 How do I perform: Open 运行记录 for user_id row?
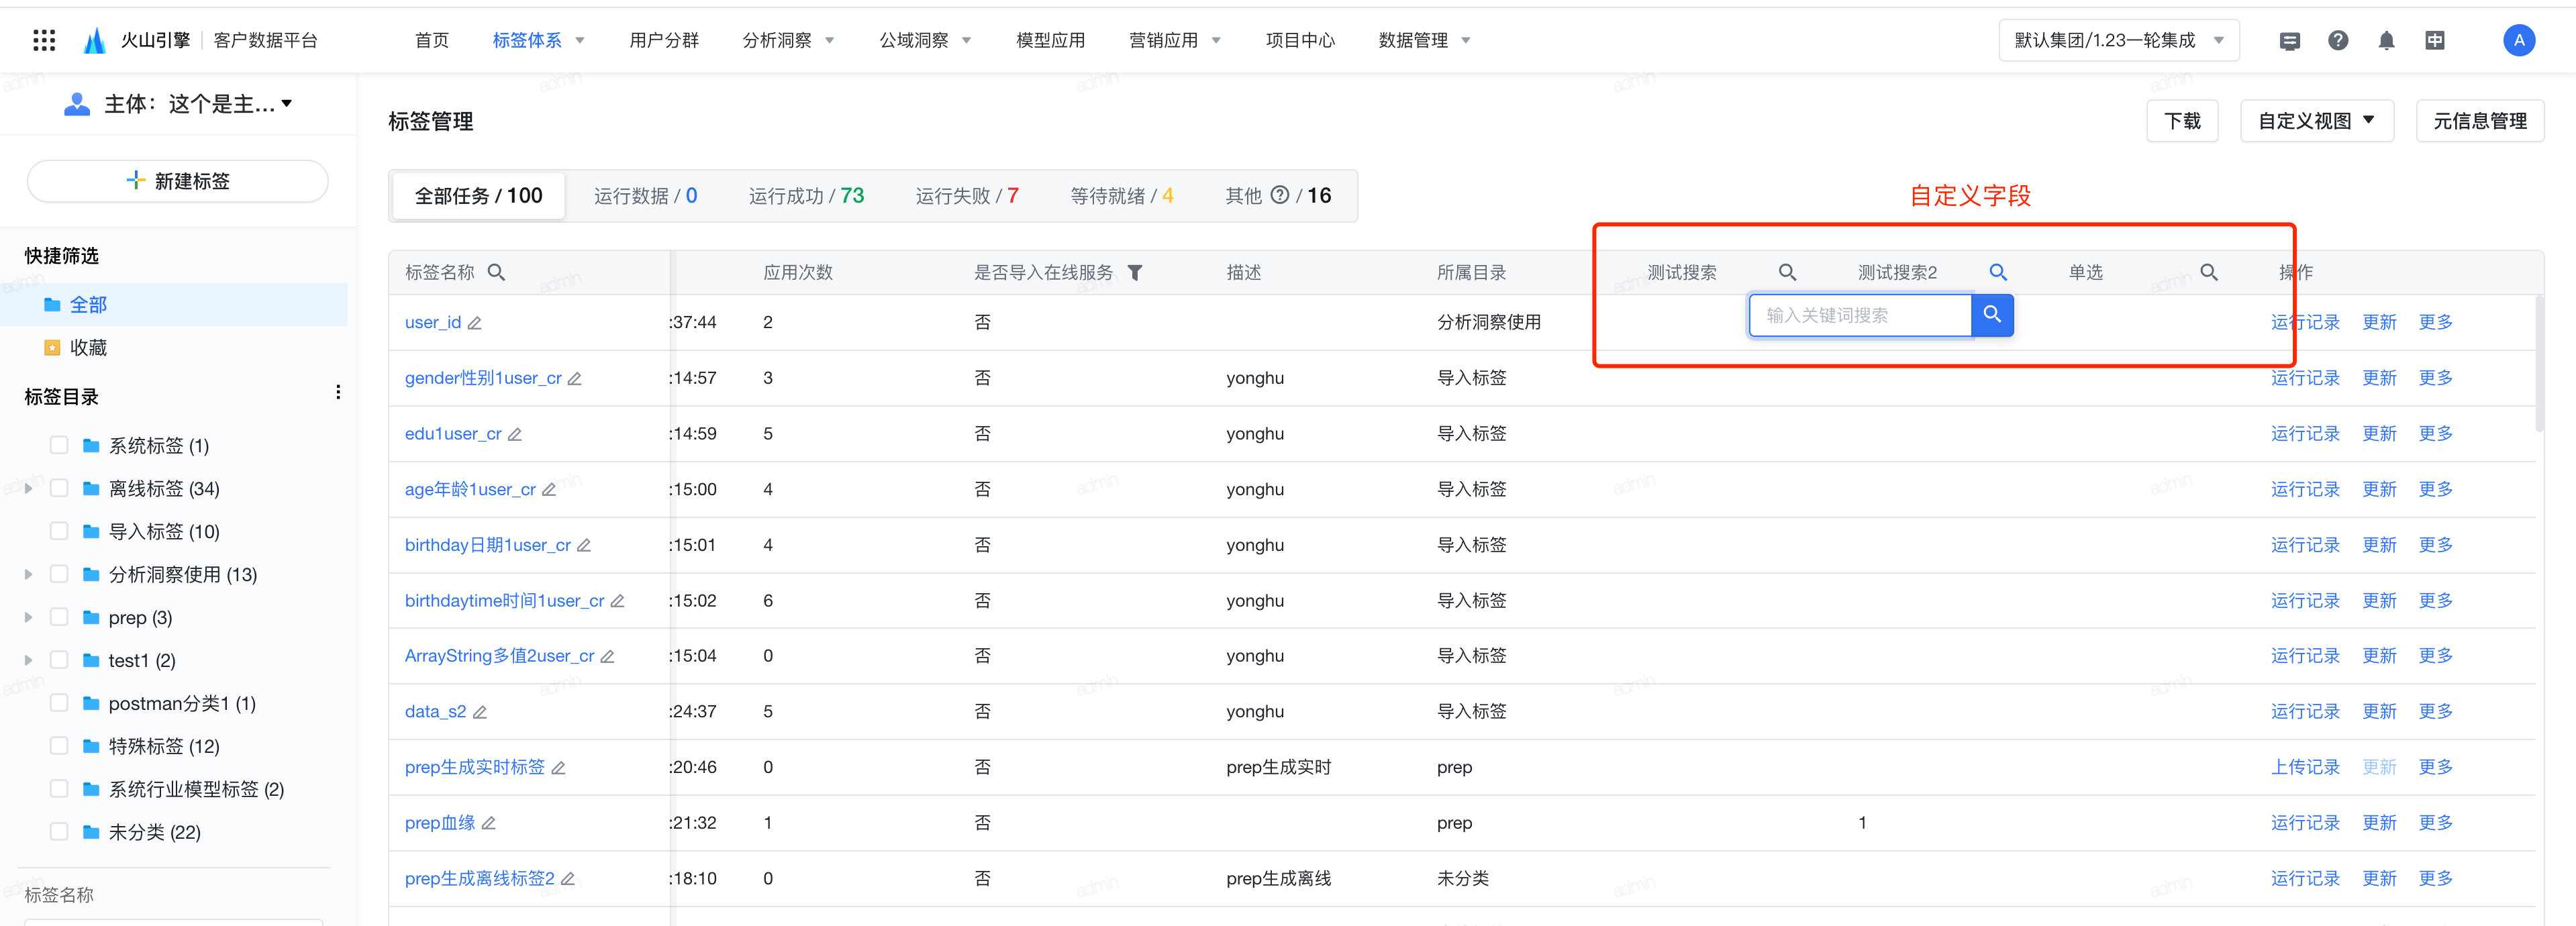(2305, 322)
